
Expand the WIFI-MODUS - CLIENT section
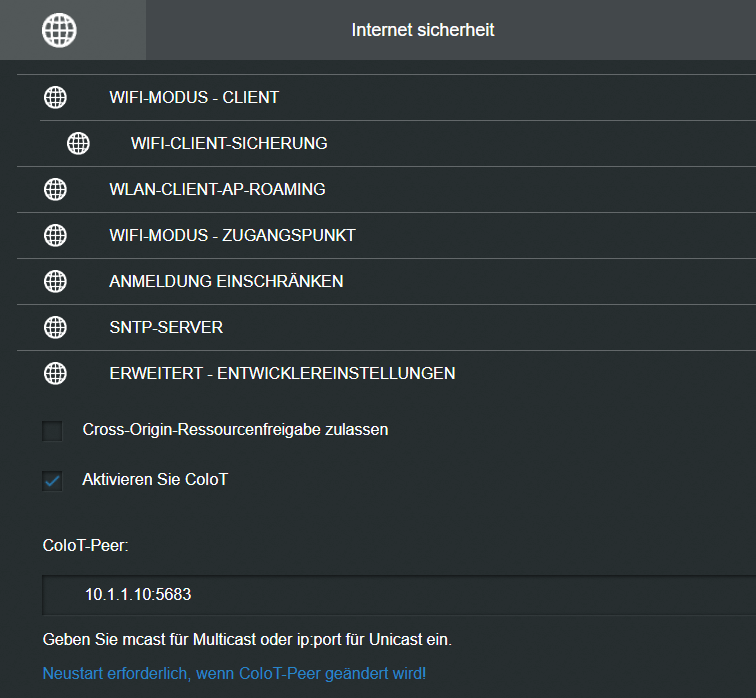[x=386, y=97]
